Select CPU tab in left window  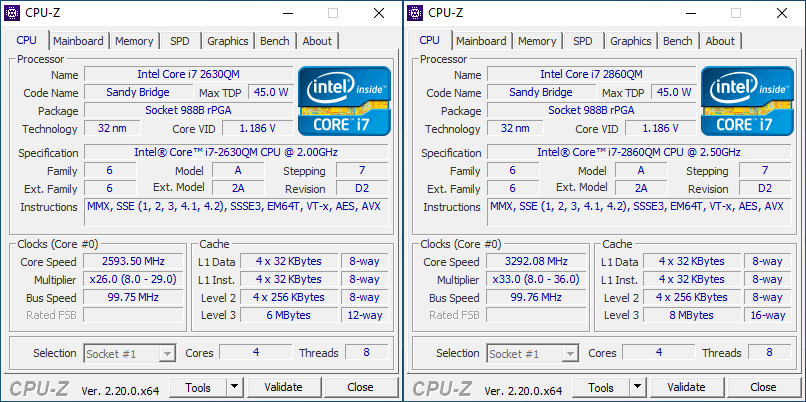pyautogui.click(x=27, y=40)
